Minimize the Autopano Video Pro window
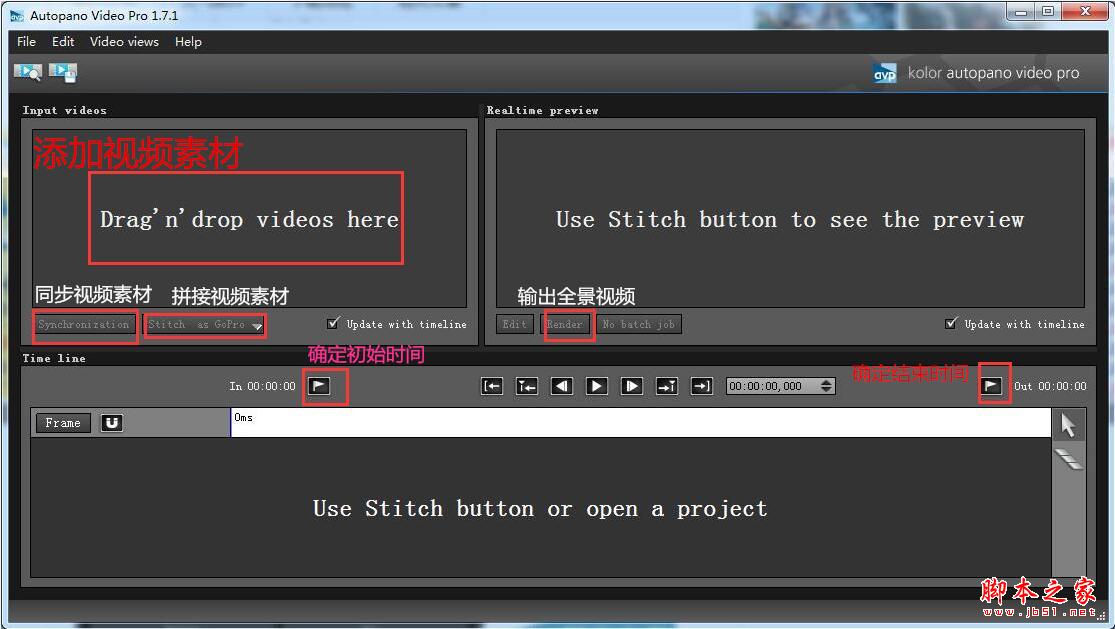Screen dimensions: 1115x629 [x=1022, y=11]
